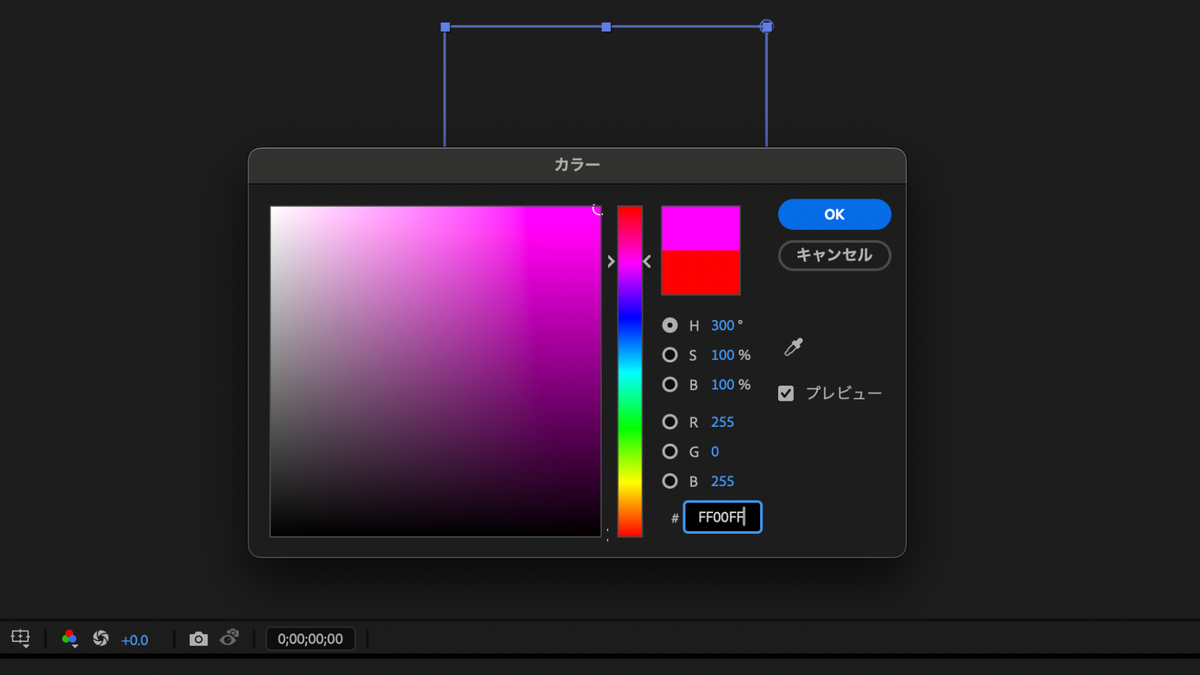Click the reset exposure aperture icon
The height and width of the screenshot is (675, 1200).
coord(100,638)
